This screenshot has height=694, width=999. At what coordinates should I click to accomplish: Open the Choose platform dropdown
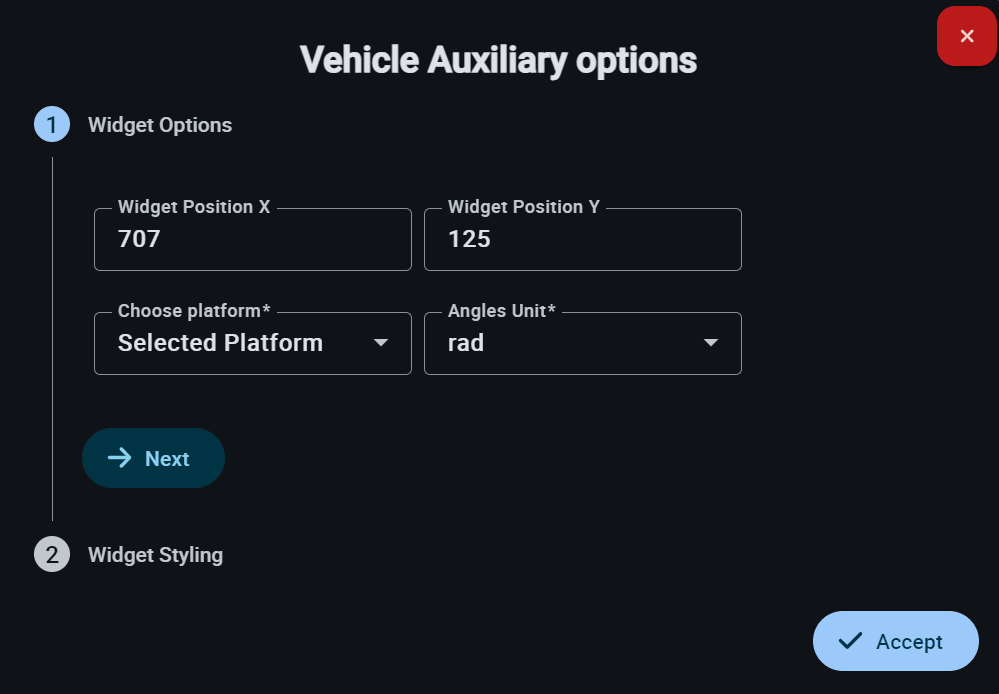pyautogui.click(x=252, y=343)
